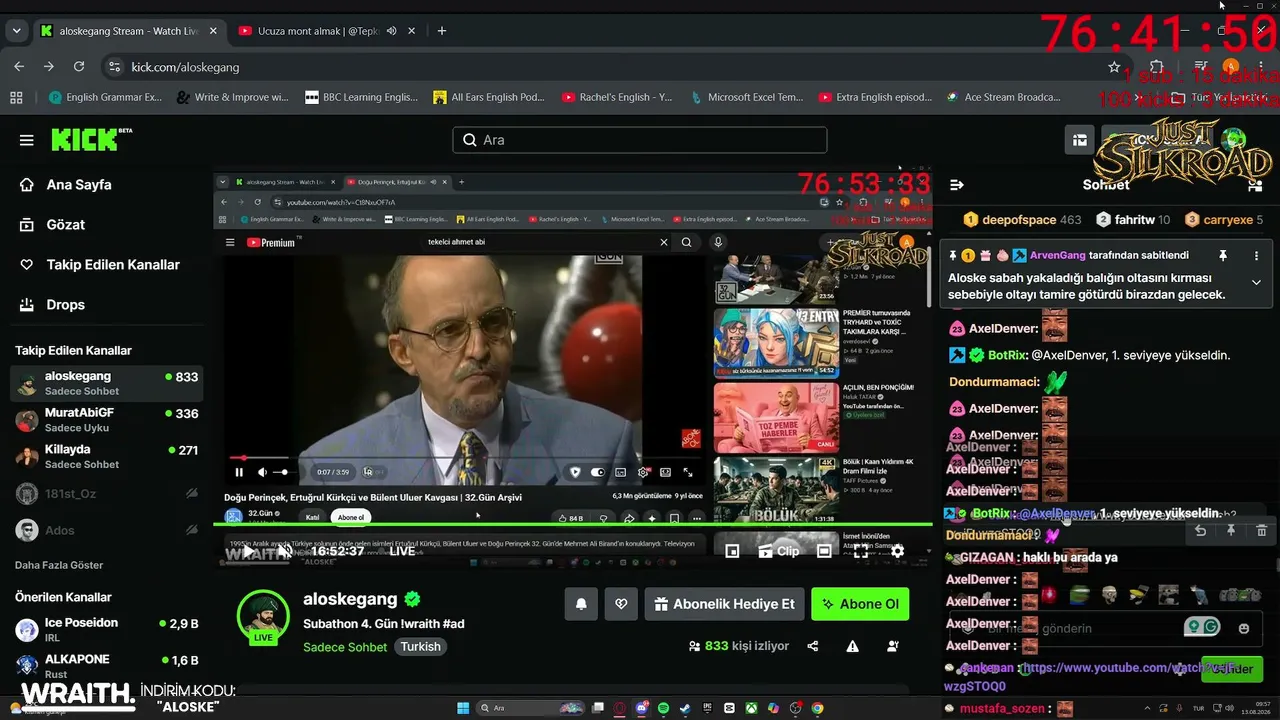Toggle theater mode on Kick player

pyautogui.click(x=824, y=551)
